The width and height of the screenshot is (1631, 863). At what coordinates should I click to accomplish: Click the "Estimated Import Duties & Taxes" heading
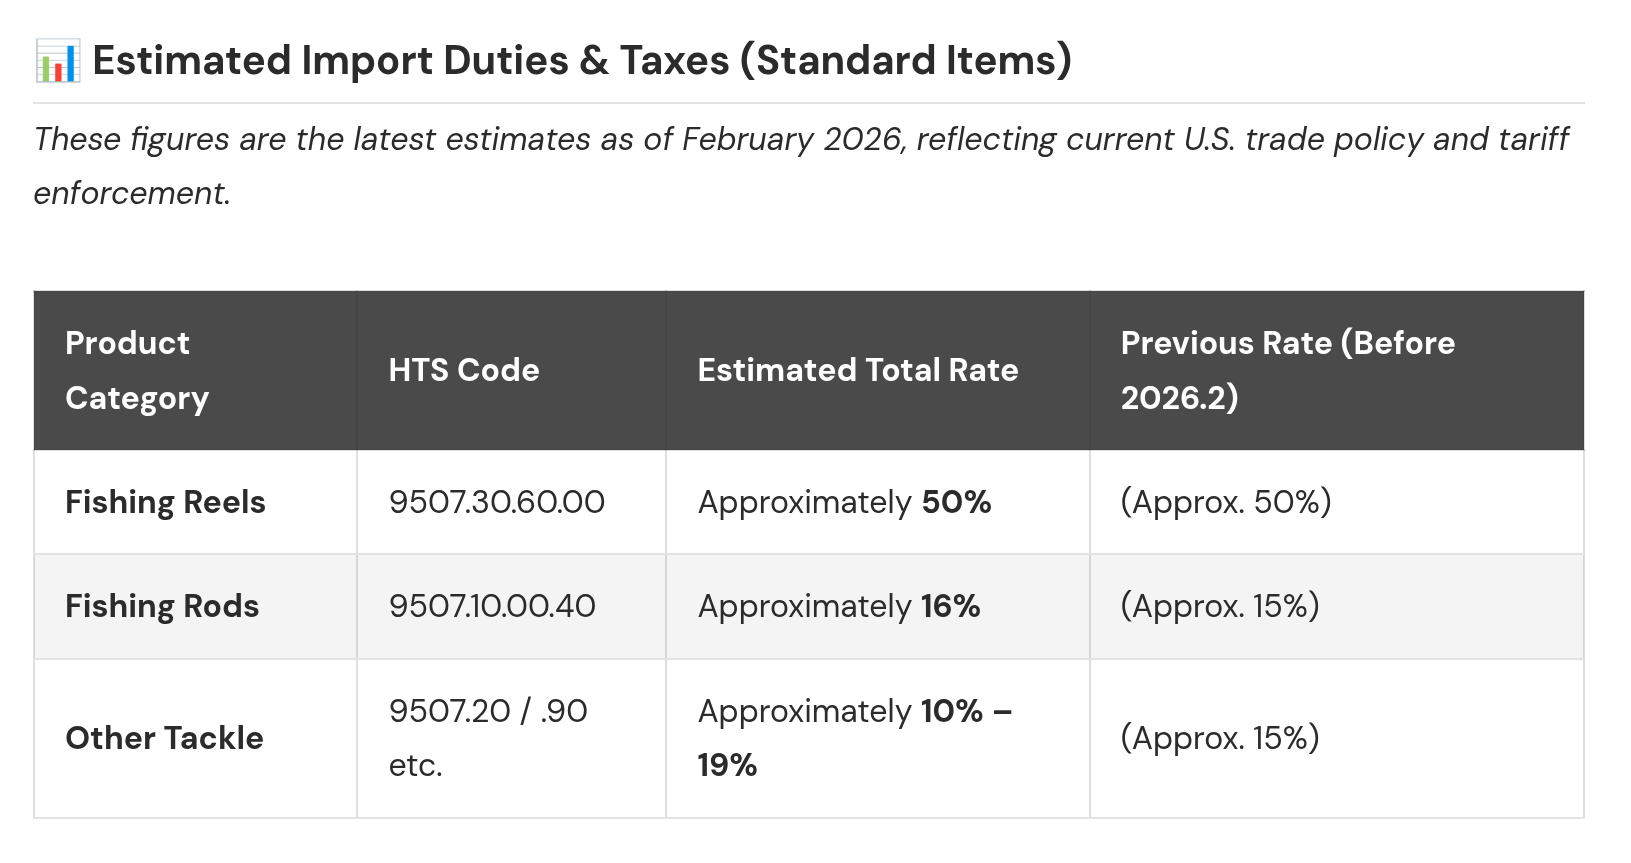582,61
